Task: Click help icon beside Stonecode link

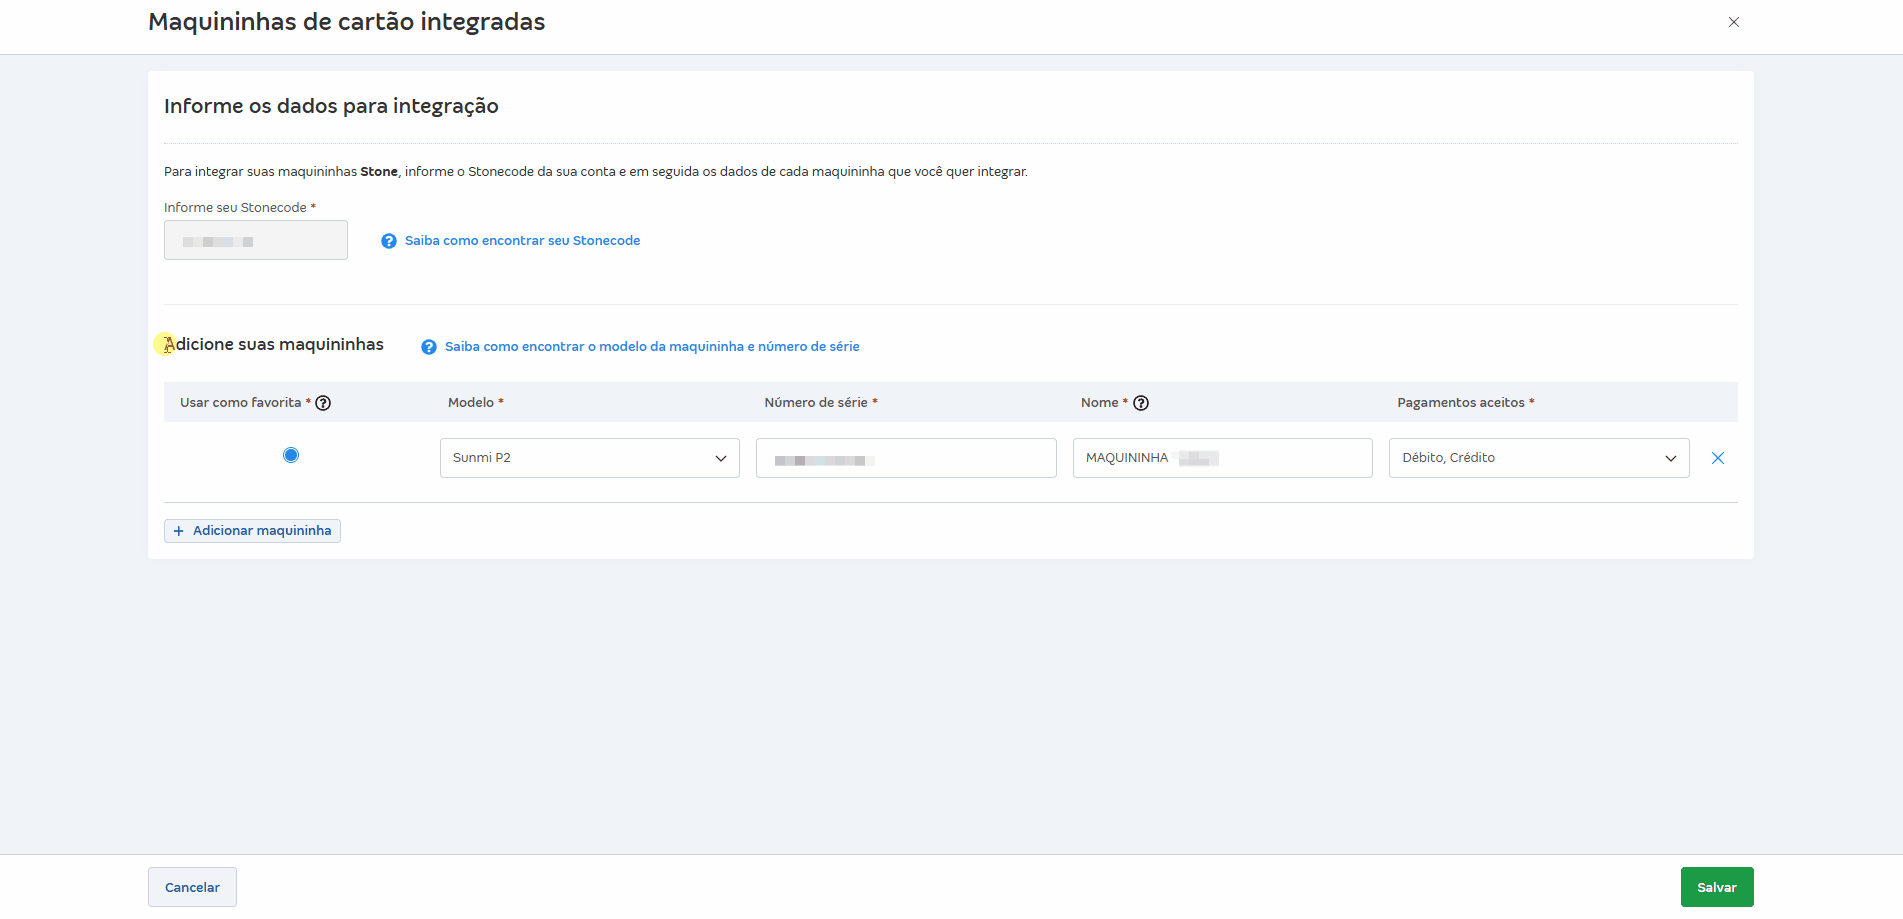Action: [x=389, y=241]
